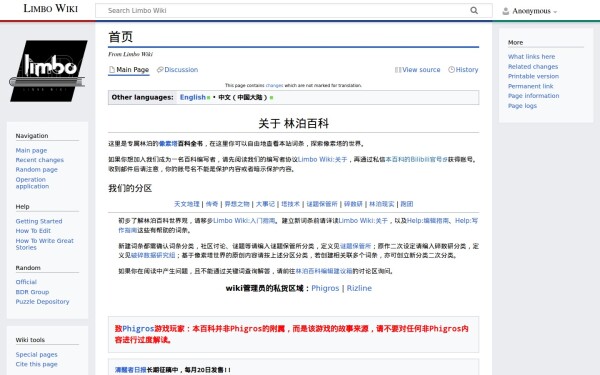Screen dimensions: 600x375
Task: Open the 碎数研 section link
Action: [353, 204]
